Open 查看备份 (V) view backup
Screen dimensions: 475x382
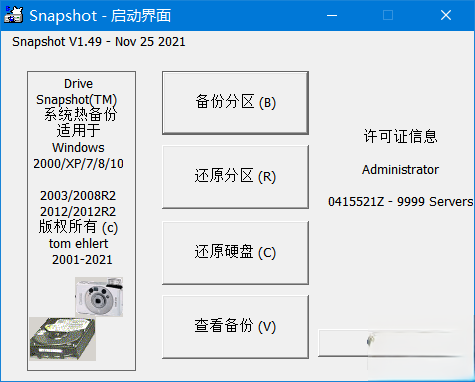pyautogui.click(x=235, y=327)
